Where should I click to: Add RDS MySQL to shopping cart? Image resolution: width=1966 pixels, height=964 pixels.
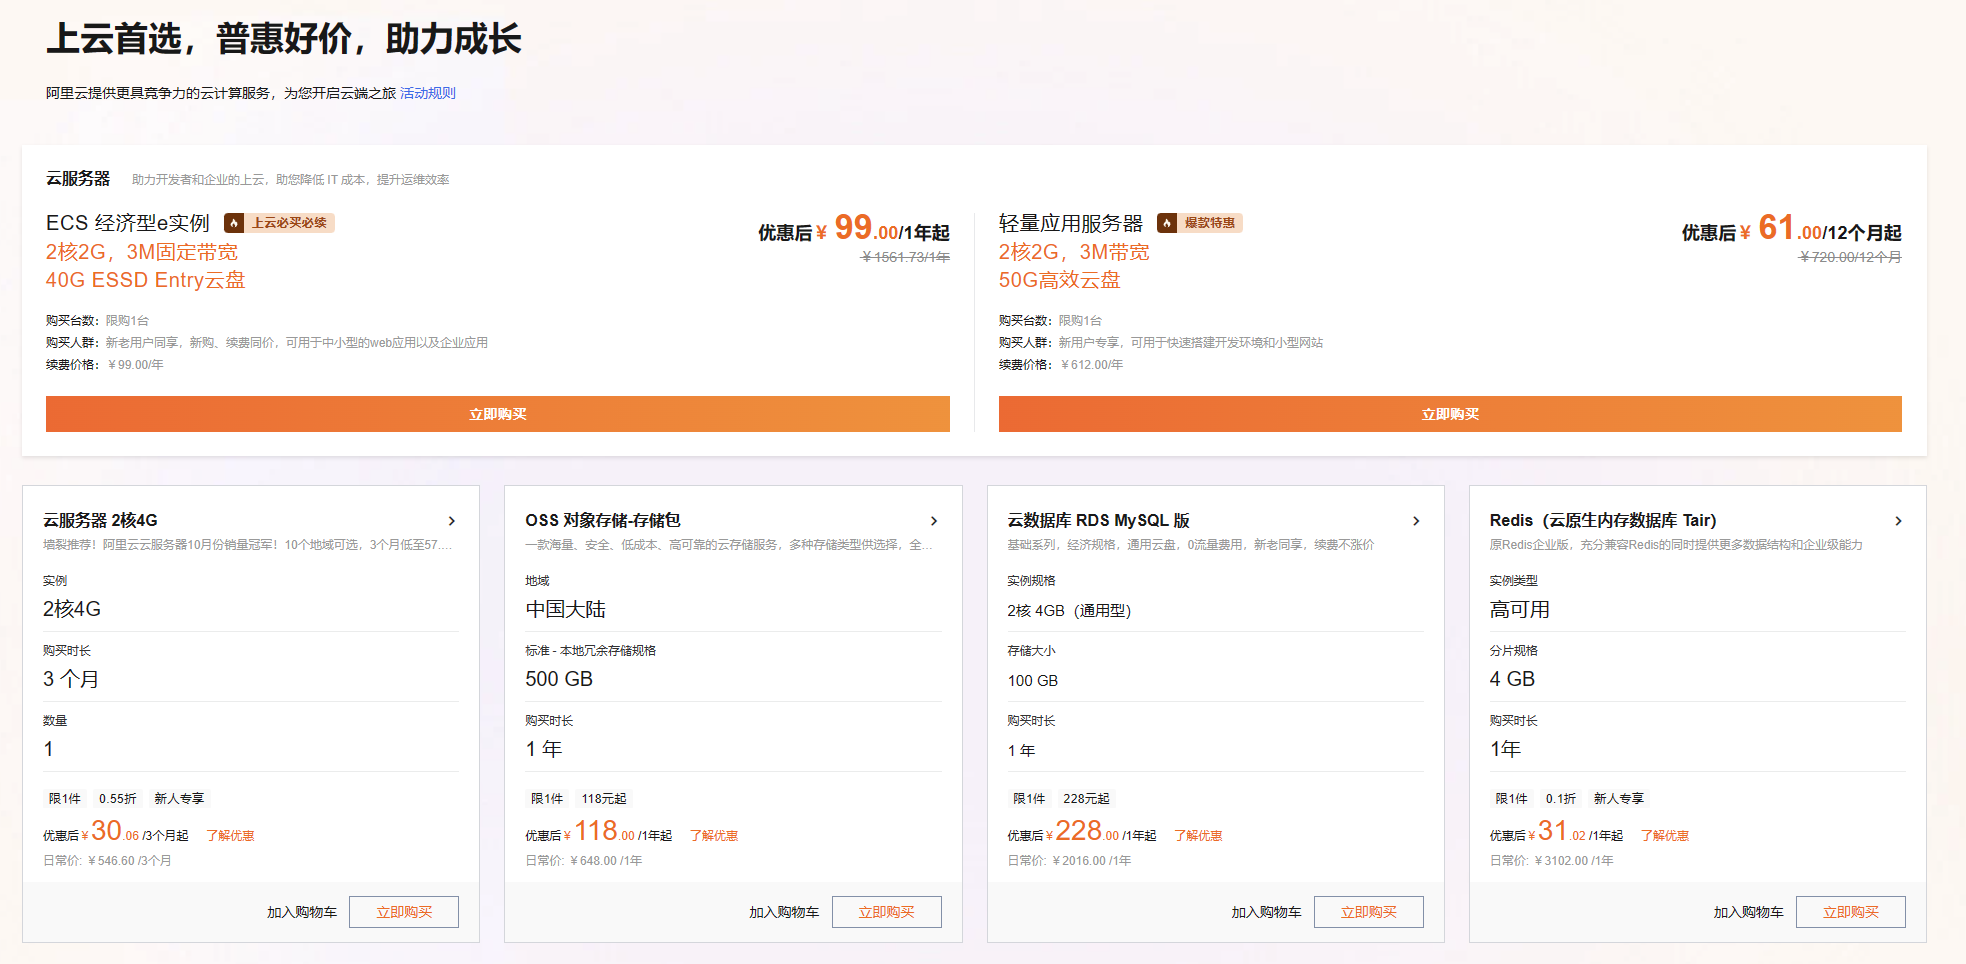pos(1266,912)
